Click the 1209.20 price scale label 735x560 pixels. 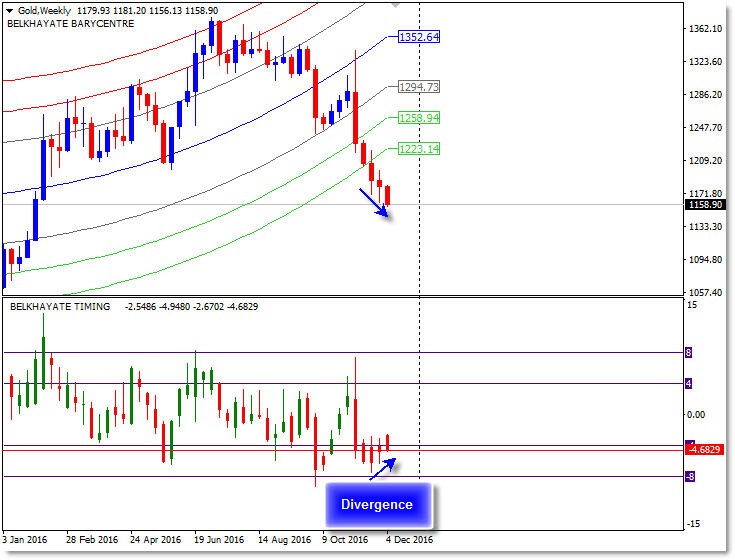coord(705,160)
